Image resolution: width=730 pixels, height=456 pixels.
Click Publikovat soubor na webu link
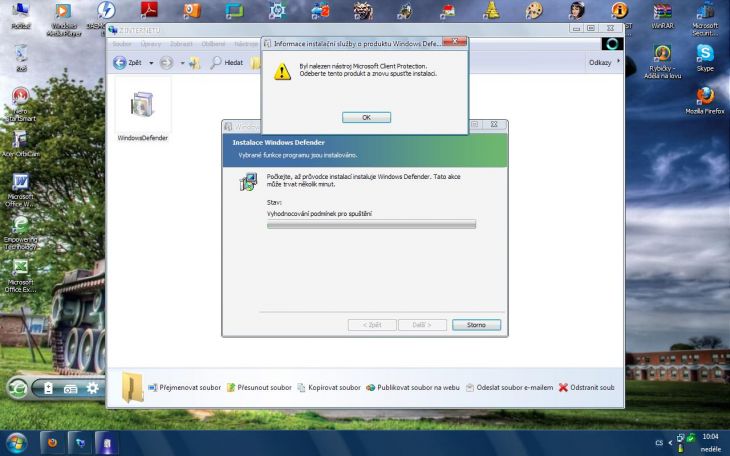413,388
